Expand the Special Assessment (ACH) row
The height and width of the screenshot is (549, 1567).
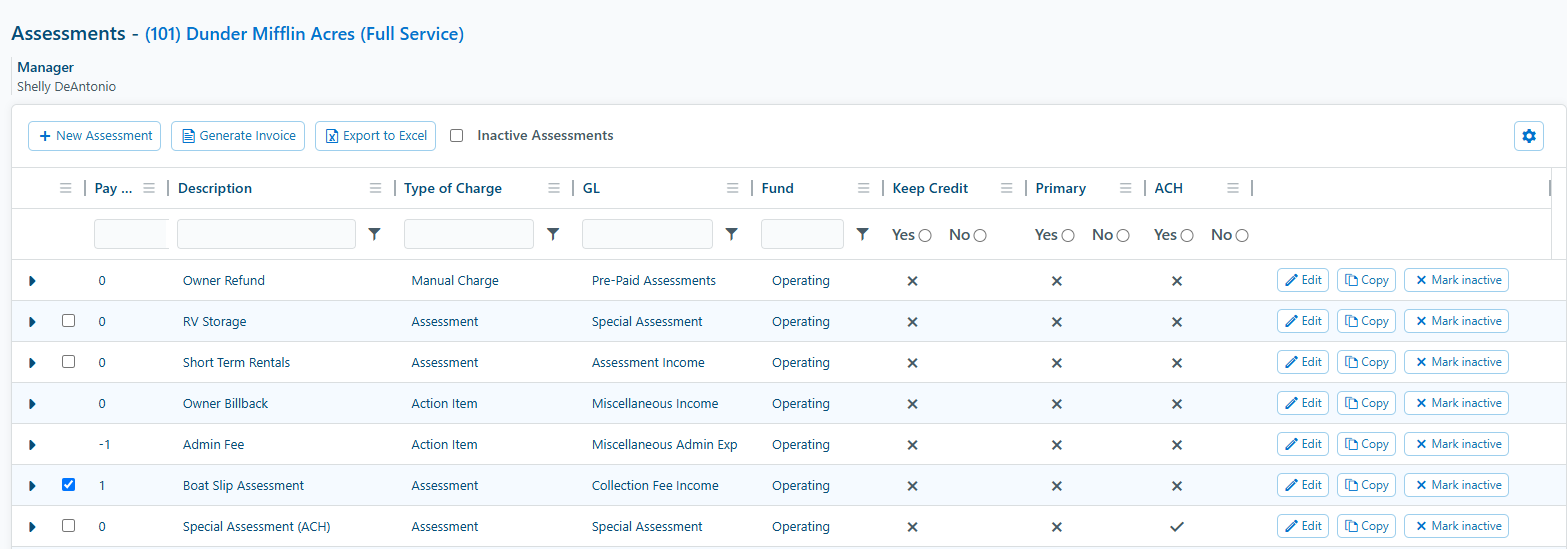point(32,527)
